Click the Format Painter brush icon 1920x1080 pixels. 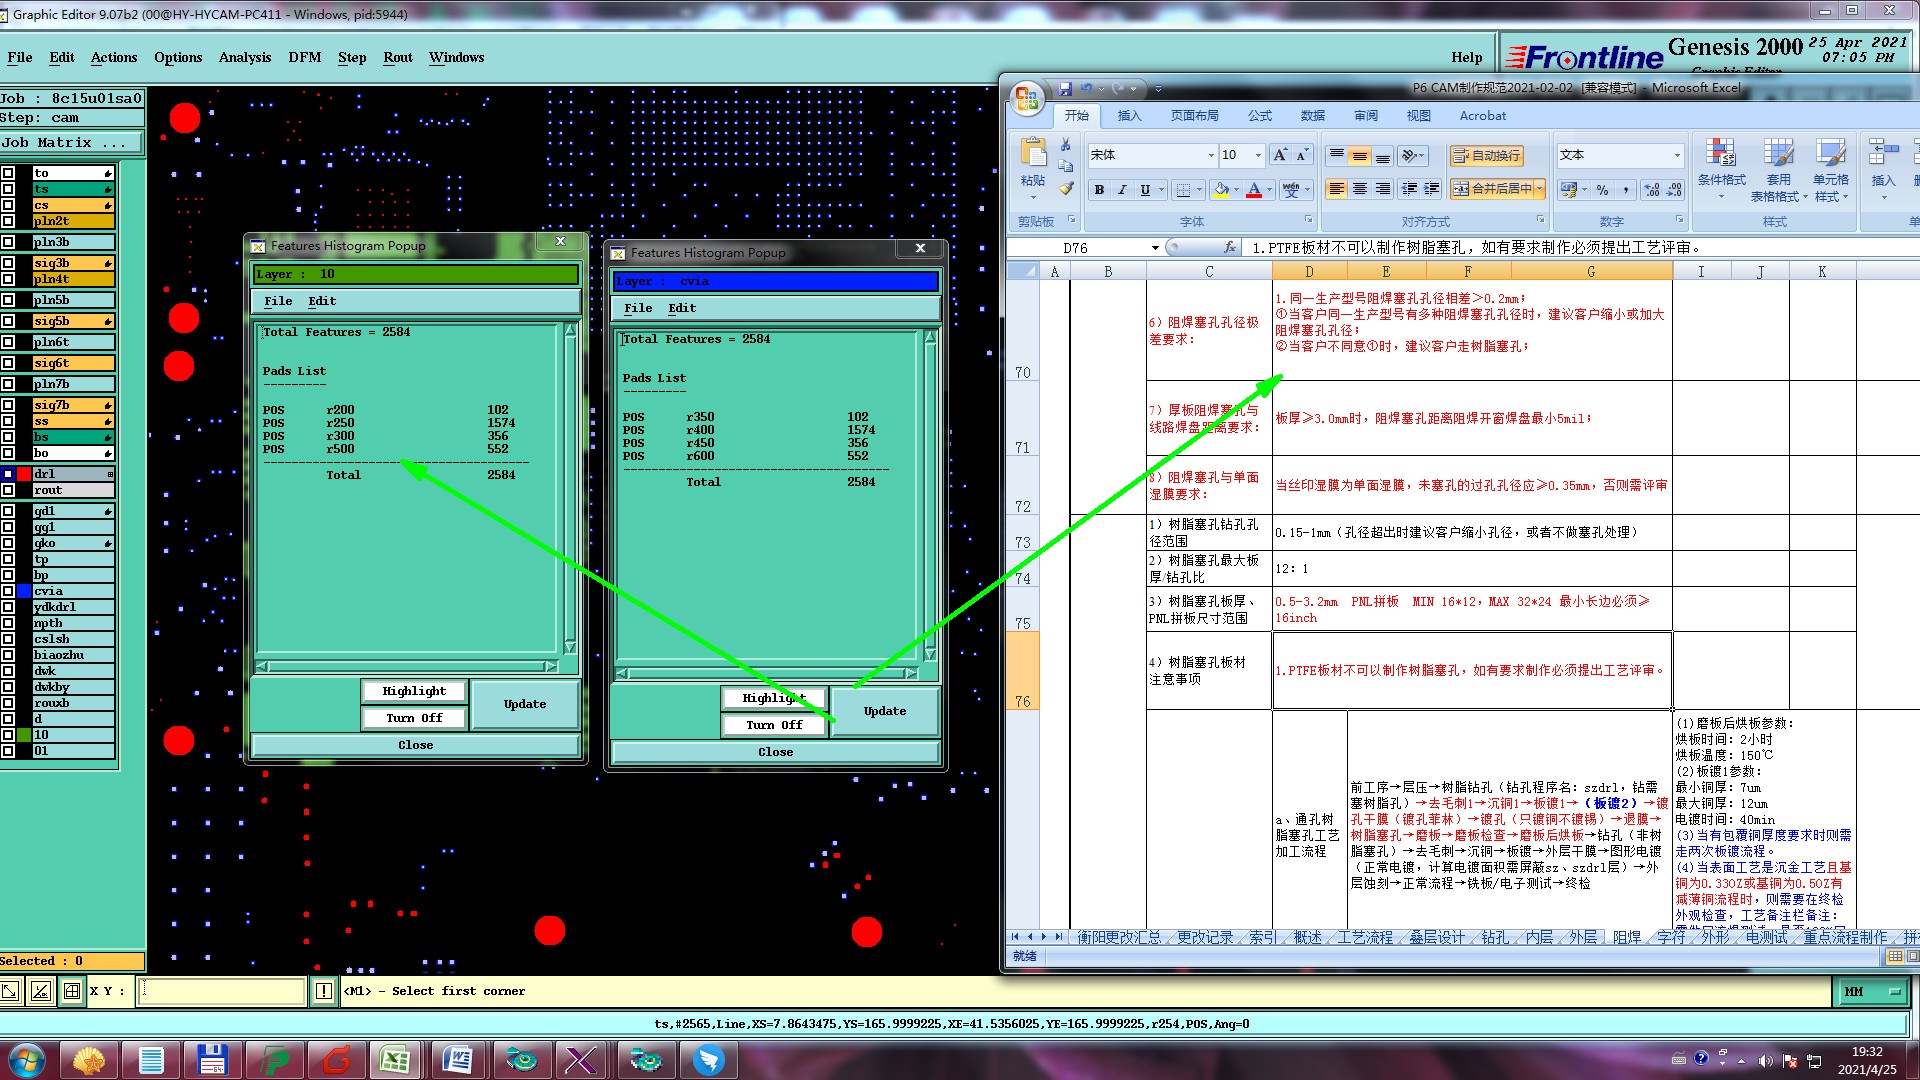click(1066, 188)
